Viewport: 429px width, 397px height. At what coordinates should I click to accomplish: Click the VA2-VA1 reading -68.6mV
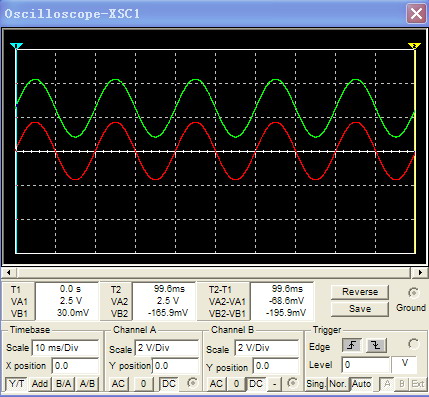coord(286,301)
